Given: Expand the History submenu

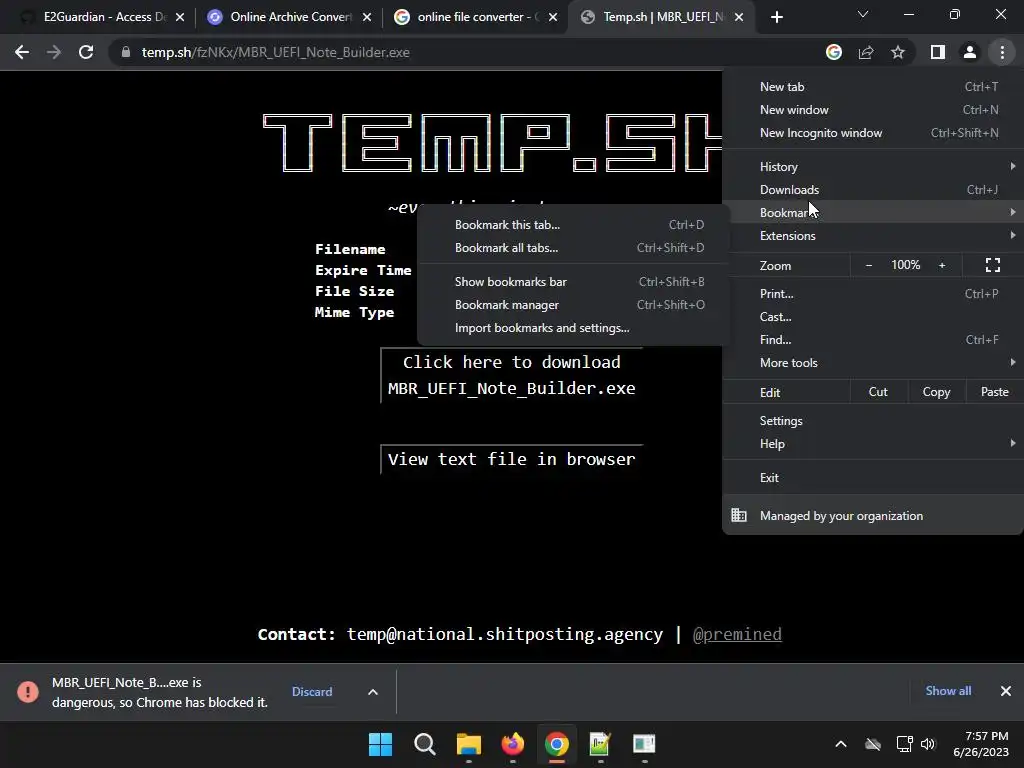Looking at the screenshot, I should [x=872, y=167].
